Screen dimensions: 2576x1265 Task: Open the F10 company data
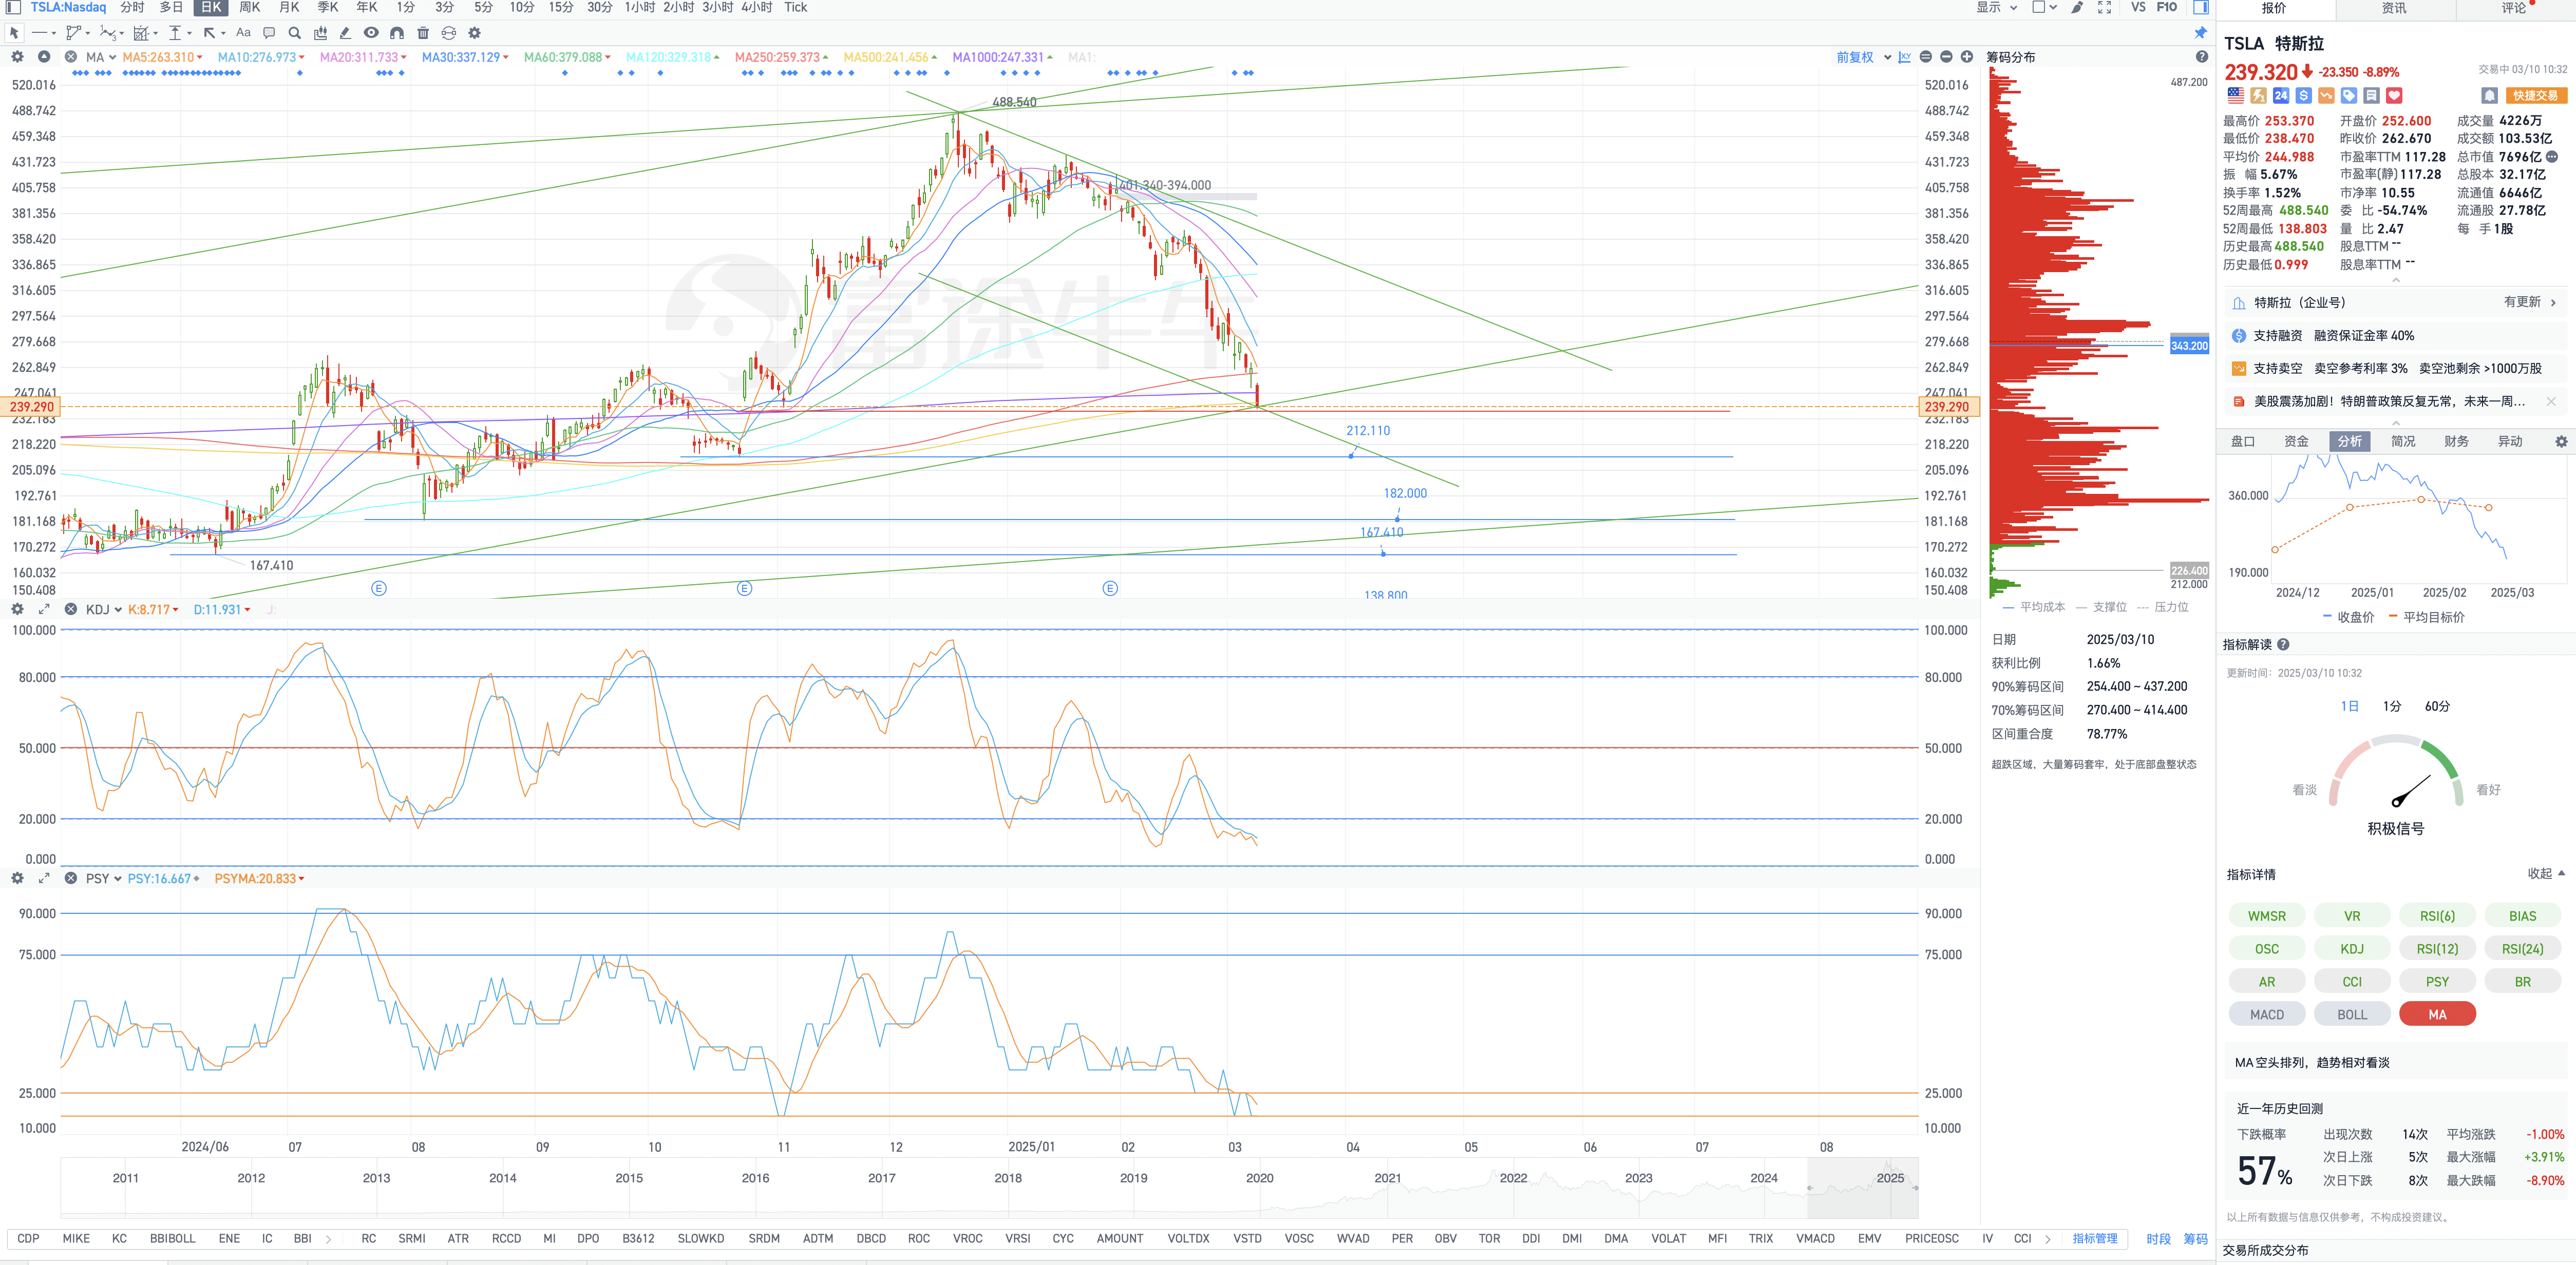tap(2167, 7)
